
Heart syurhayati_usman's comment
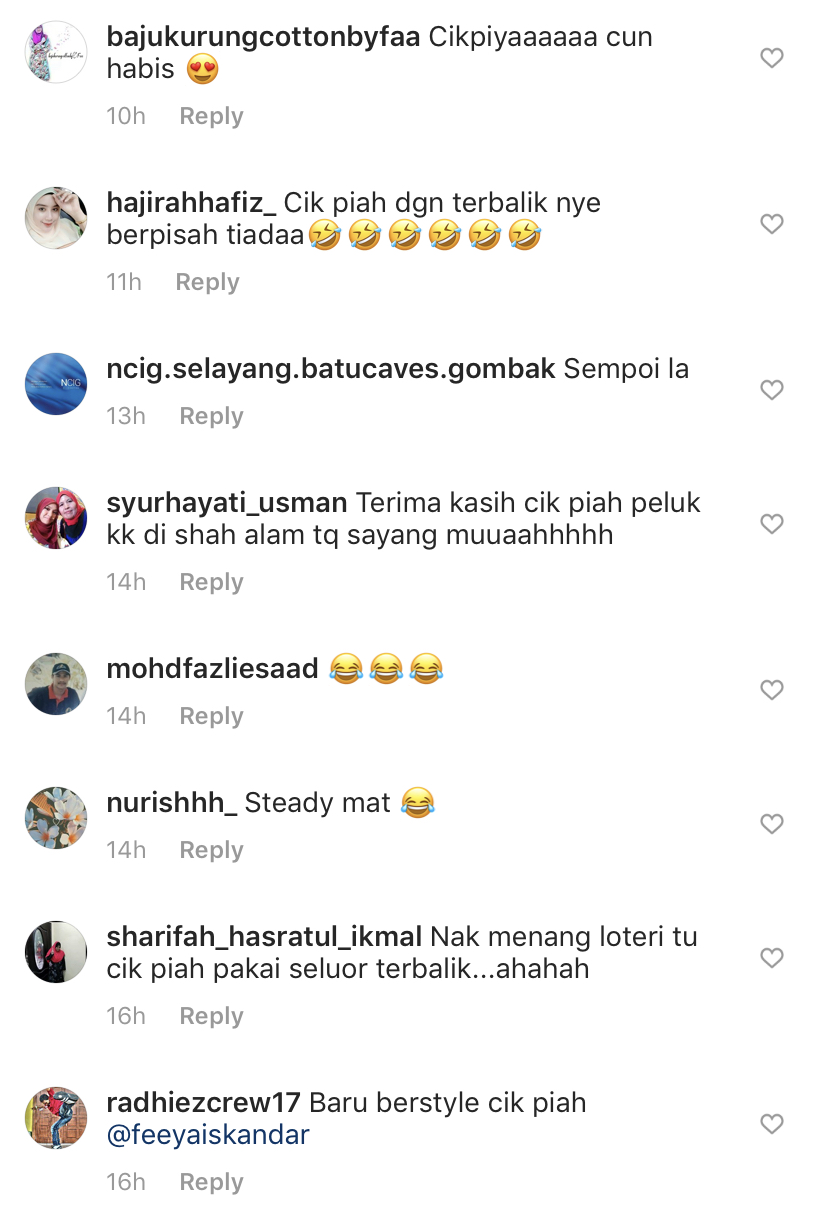pos(771,524)
